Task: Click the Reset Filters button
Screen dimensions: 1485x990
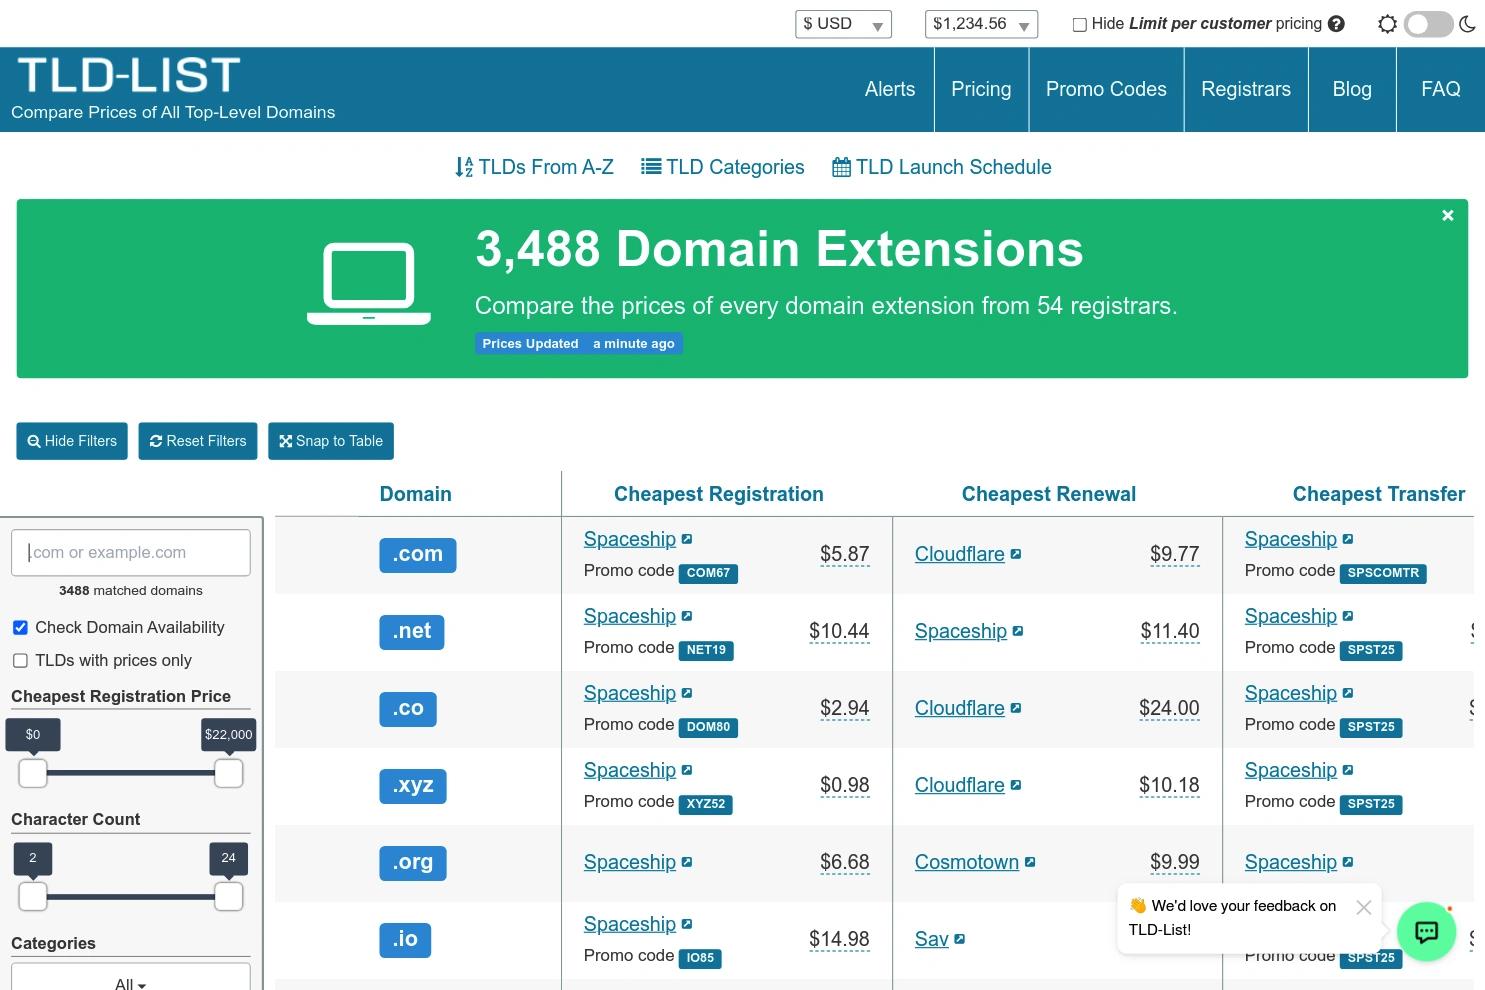Action: (197, 441)
